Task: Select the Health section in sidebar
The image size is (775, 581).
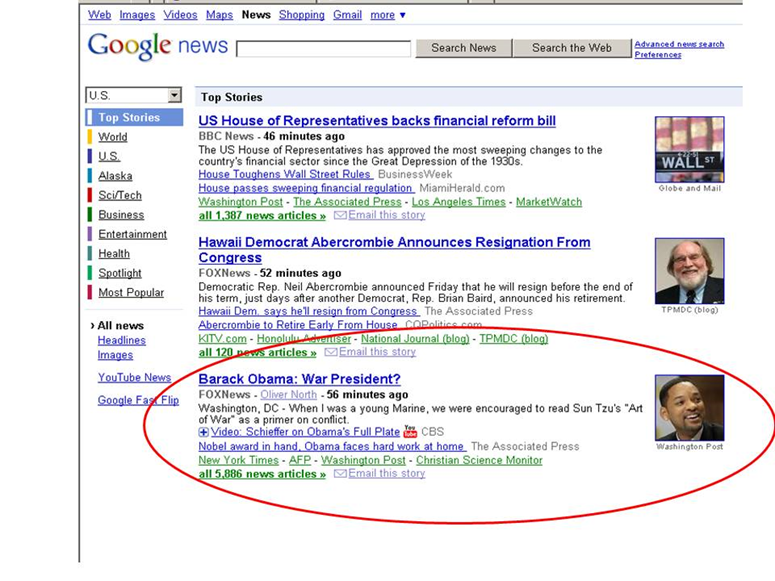Action: coord(114,254)
